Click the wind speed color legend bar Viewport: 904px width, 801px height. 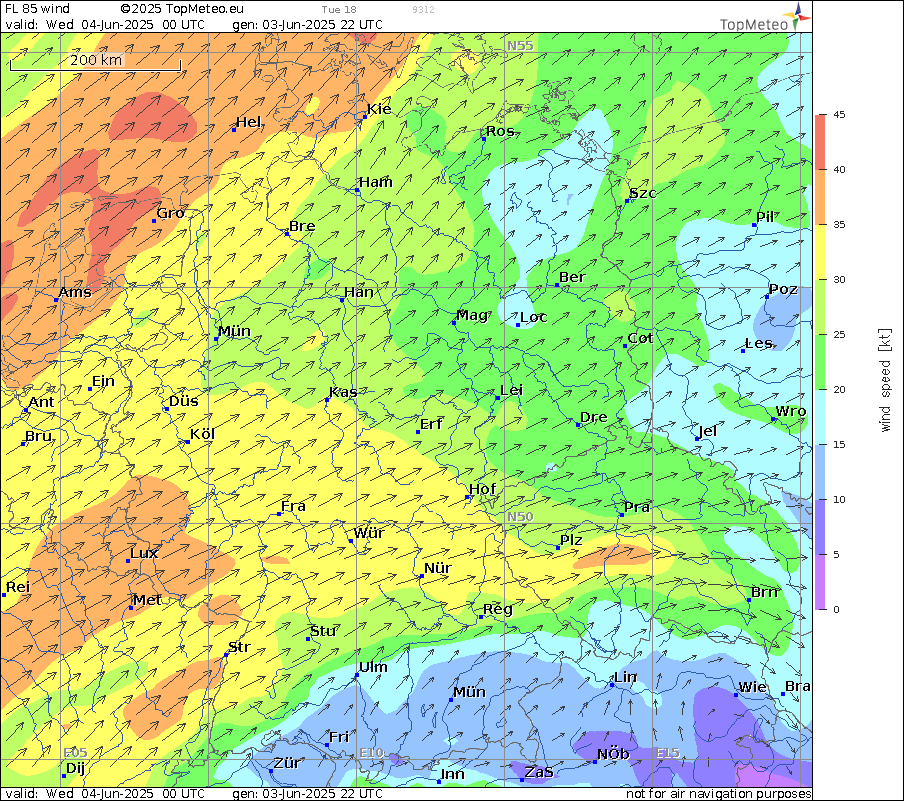(820, 362)
